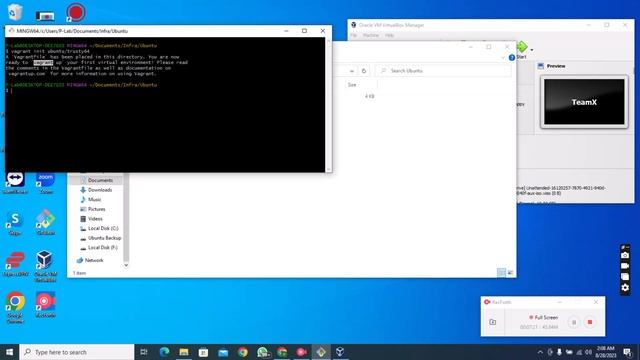Screen dimensions: 640x360
Task: Click the Preview section header in VirtualBox
Action: tap(556, 66)
